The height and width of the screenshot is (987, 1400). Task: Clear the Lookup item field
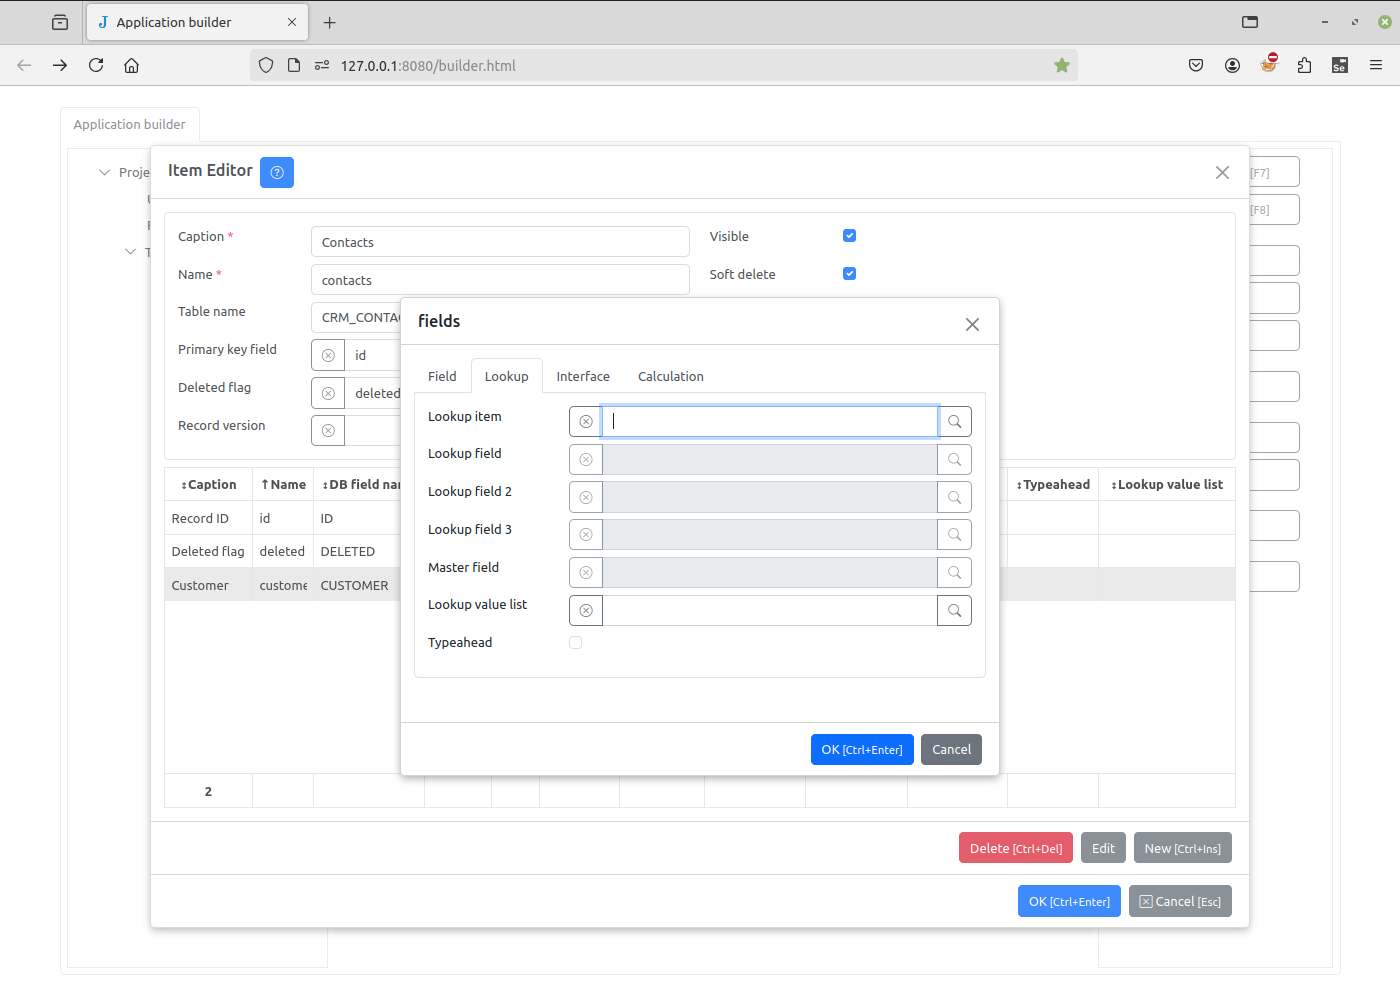586,422
